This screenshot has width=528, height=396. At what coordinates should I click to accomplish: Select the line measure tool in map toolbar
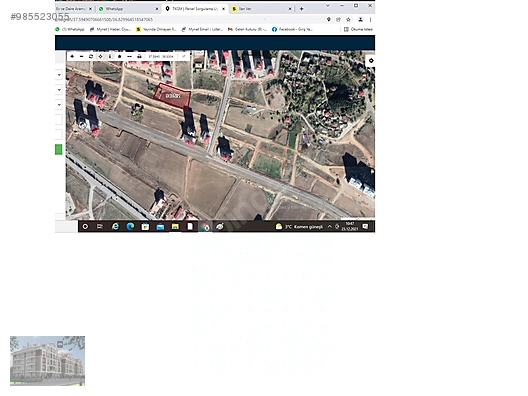click(129, 57)
